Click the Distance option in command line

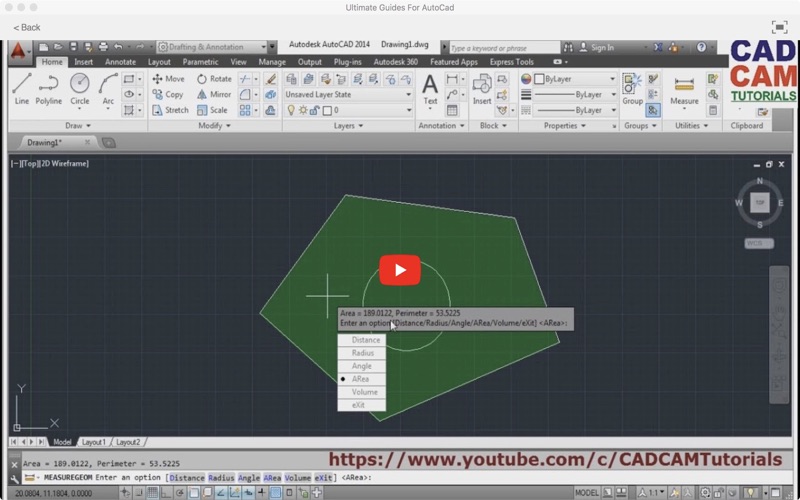tap(187, 478)
